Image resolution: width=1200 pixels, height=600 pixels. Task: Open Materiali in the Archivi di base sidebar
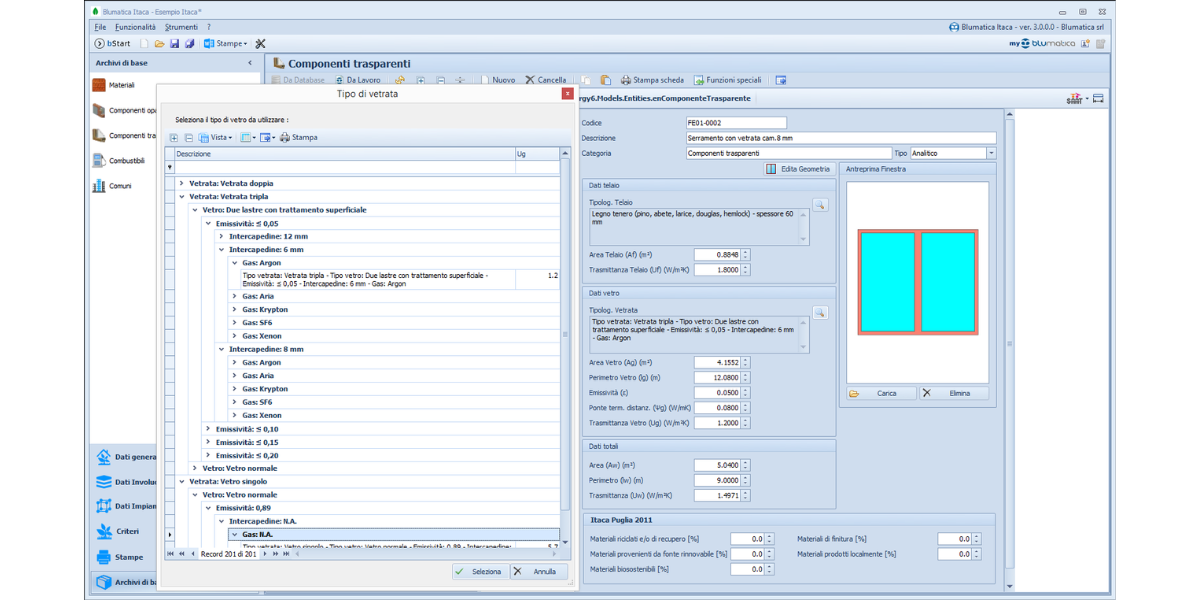point(121,86)
